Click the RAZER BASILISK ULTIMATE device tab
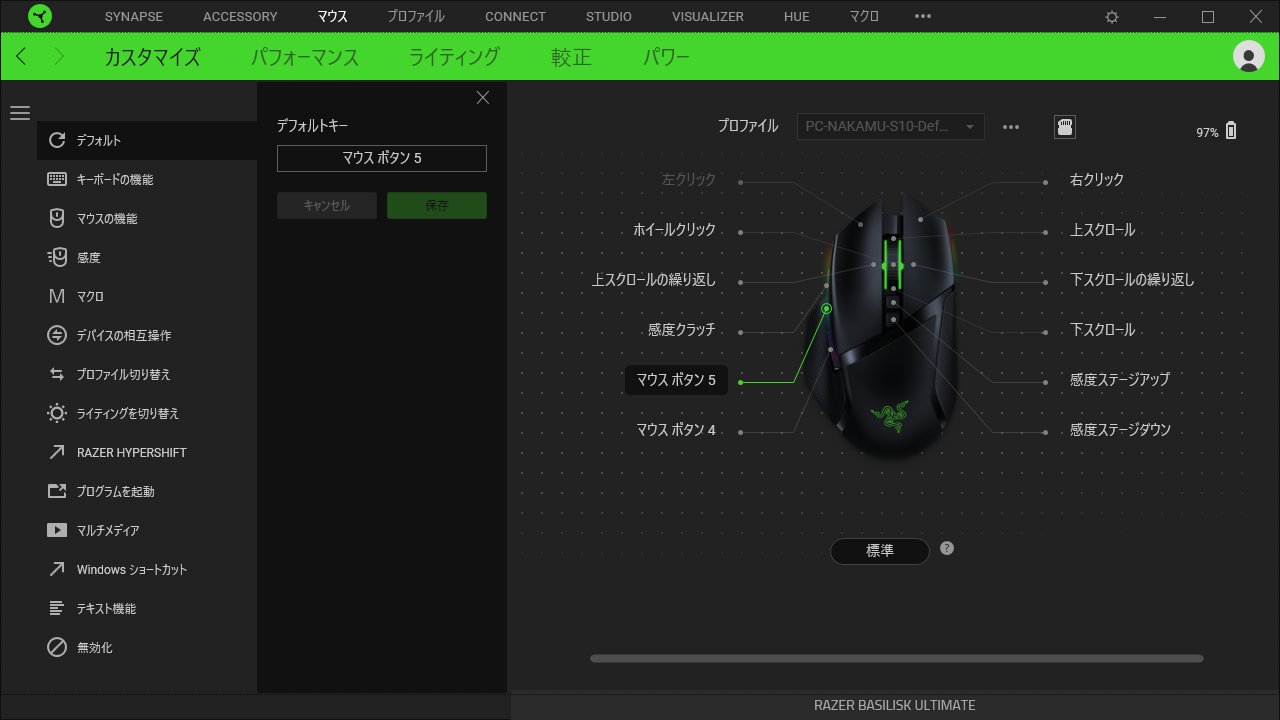This screenshot has width=1280, height=720. (x=895, y=705)
